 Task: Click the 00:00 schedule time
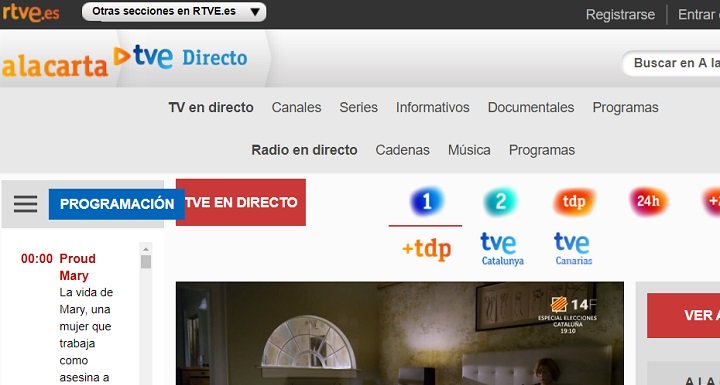click(x=37, y=258)
